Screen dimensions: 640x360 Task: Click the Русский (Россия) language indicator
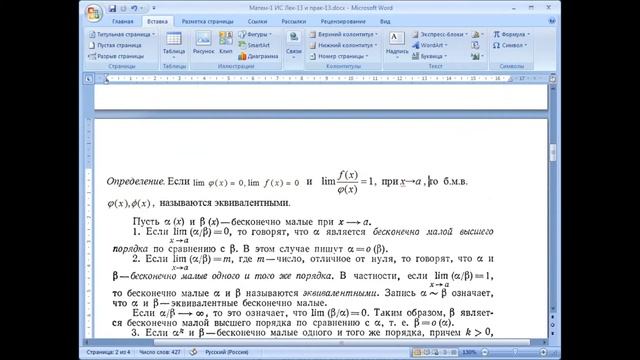(227, 352)
